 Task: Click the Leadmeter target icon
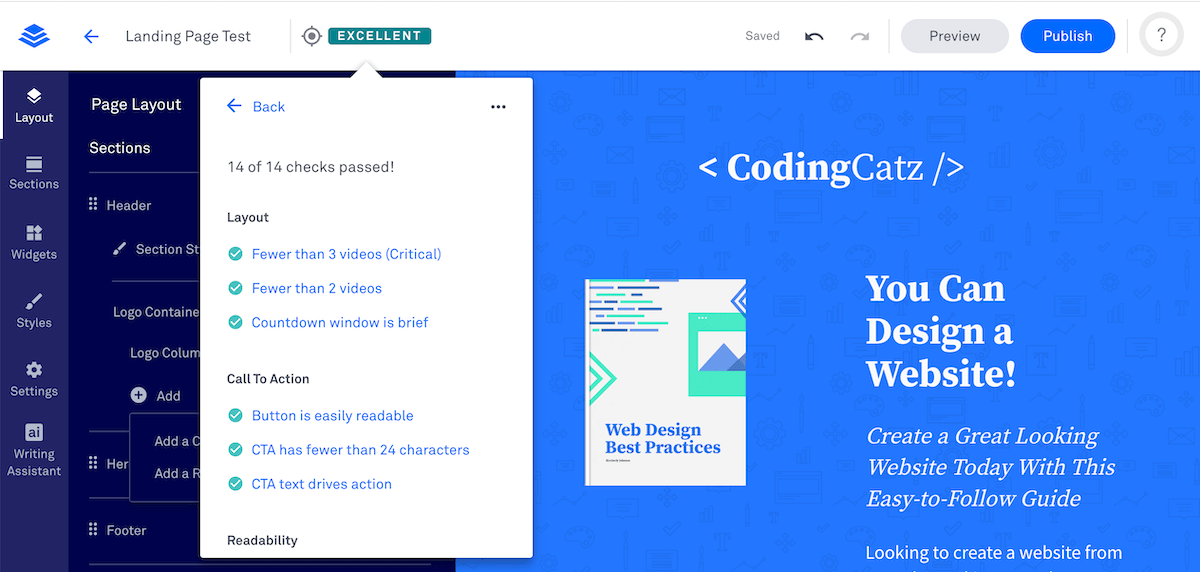(x=311, y=36)
